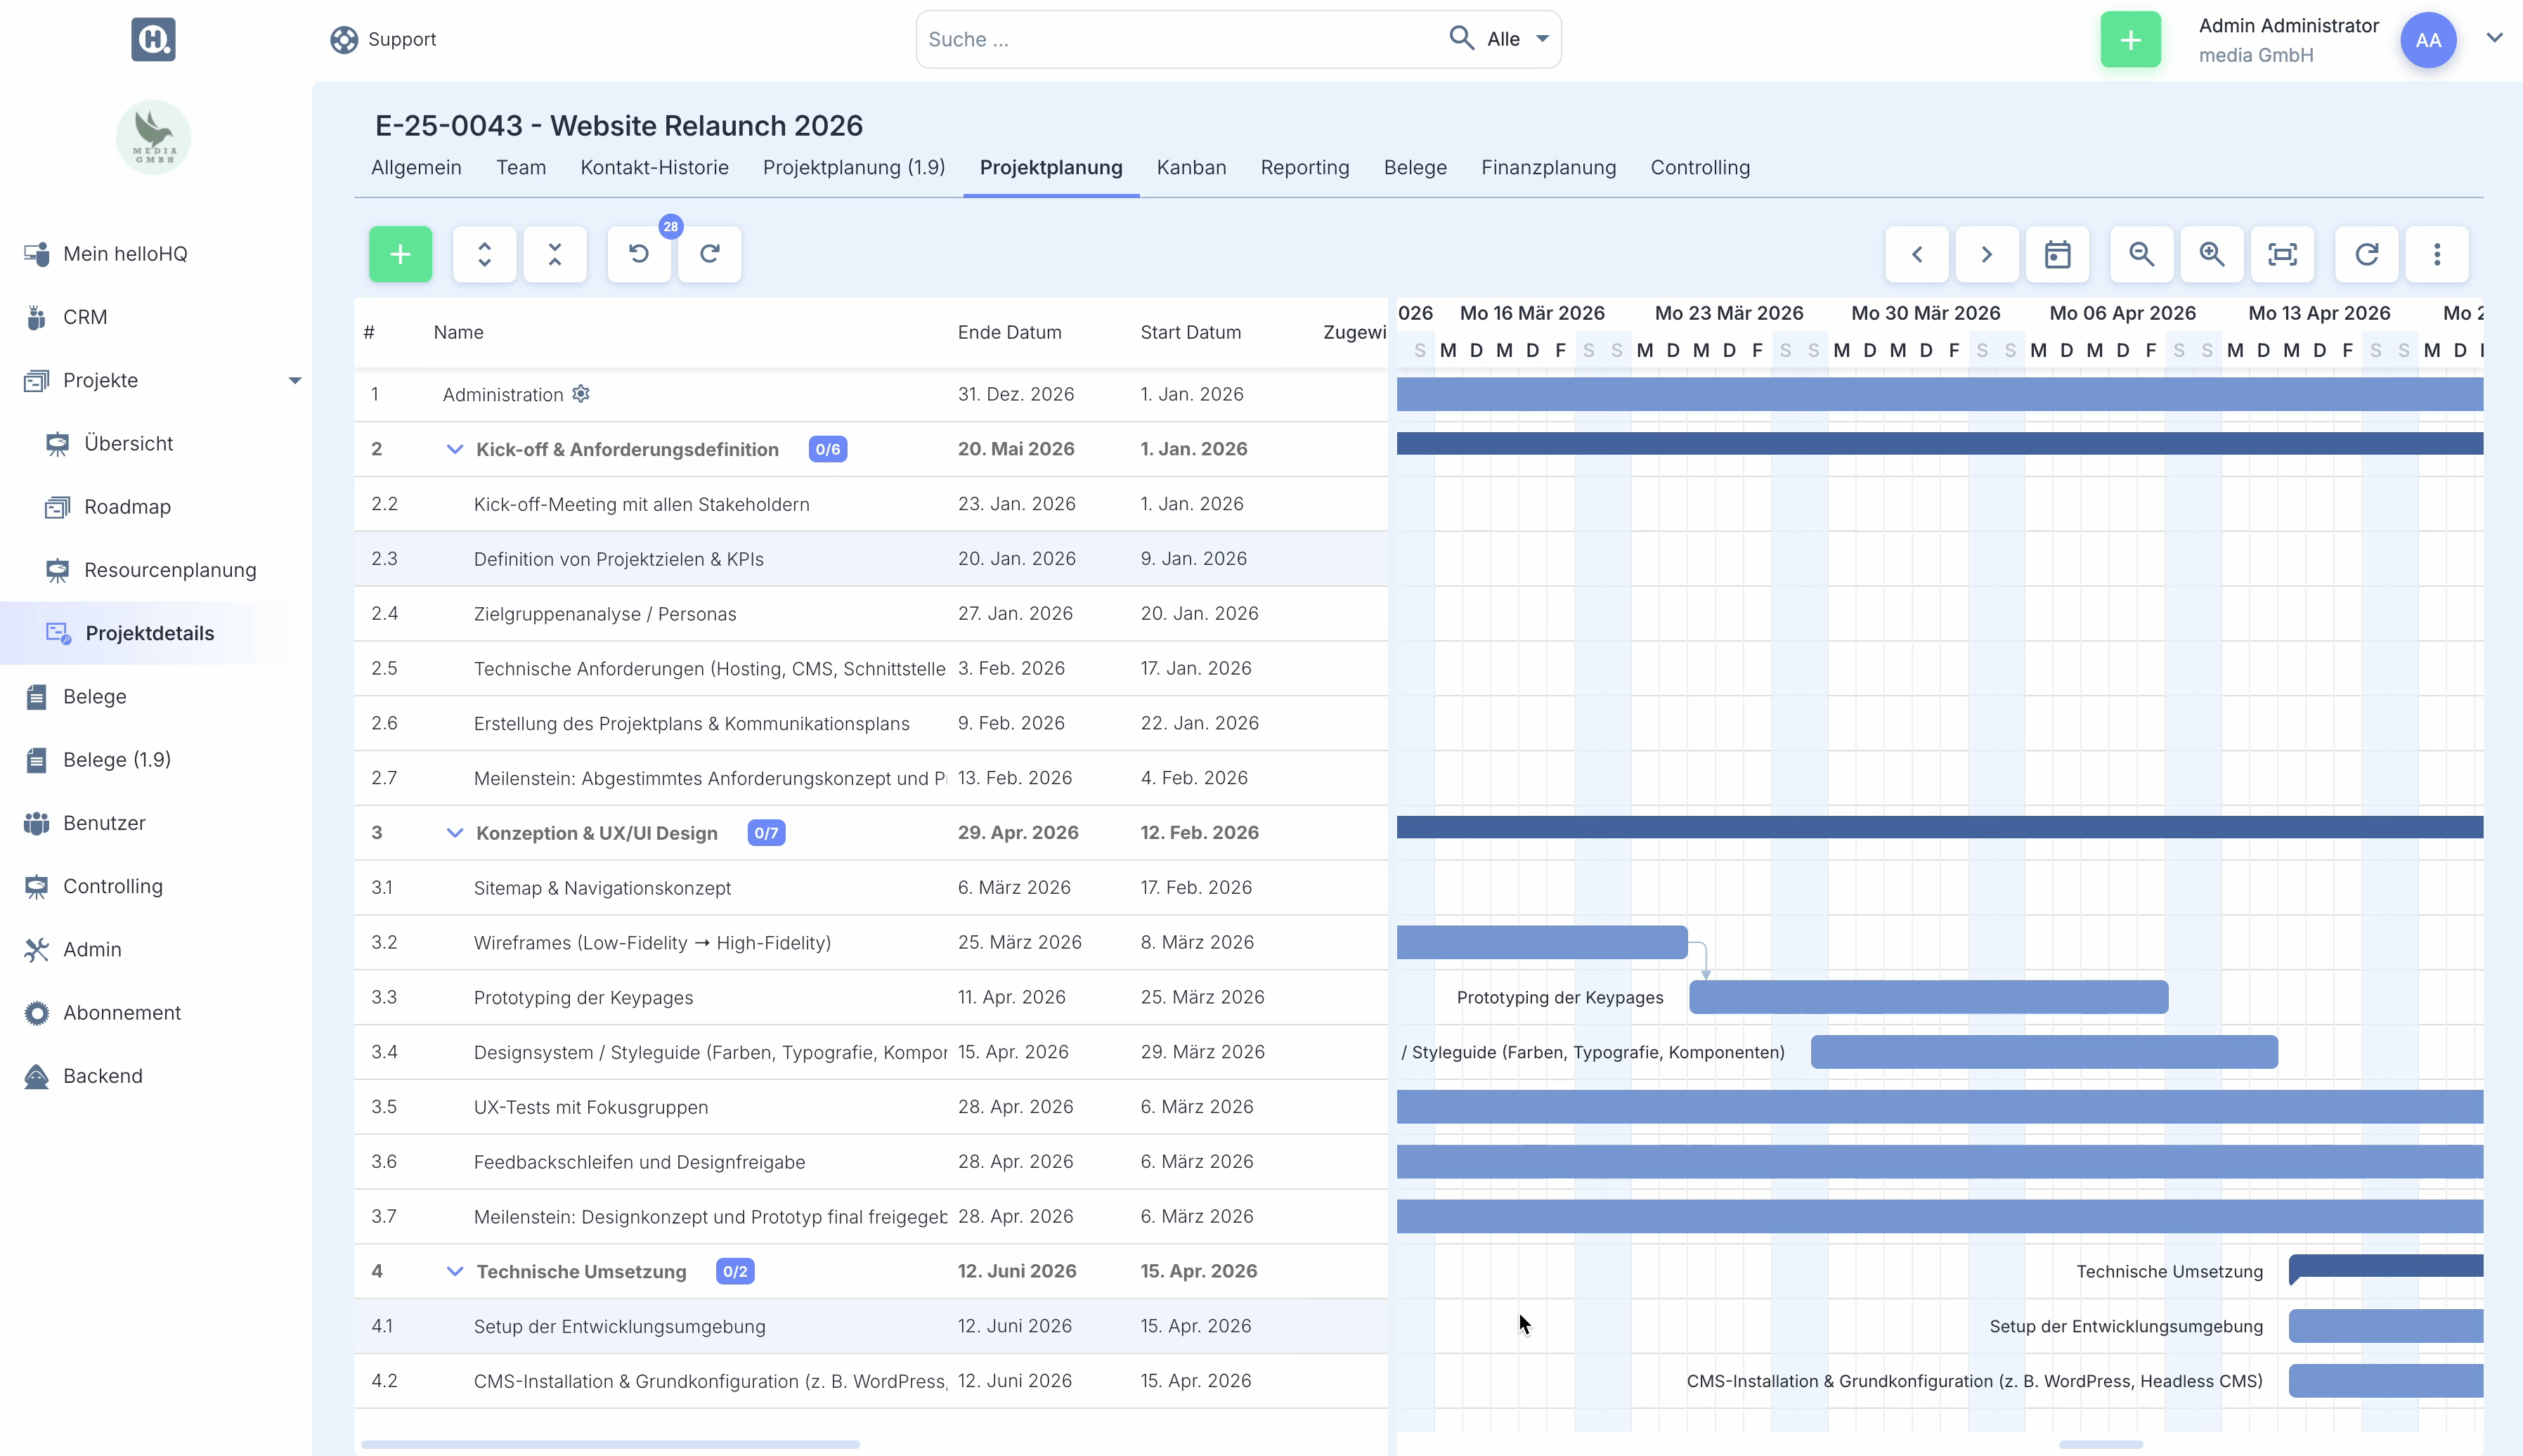The width and height of the screenshot is (2523, 1456).
Task: Collapse Konzeption & UX/UI Design group
Action: coord(454,833)
